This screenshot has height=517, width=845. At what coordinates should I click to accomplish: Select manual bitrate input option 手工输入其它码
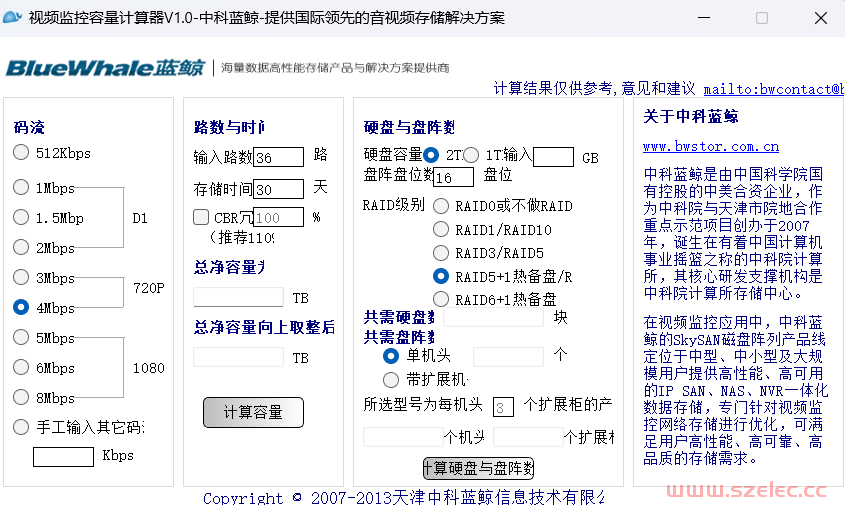click(x=21, y=427)
